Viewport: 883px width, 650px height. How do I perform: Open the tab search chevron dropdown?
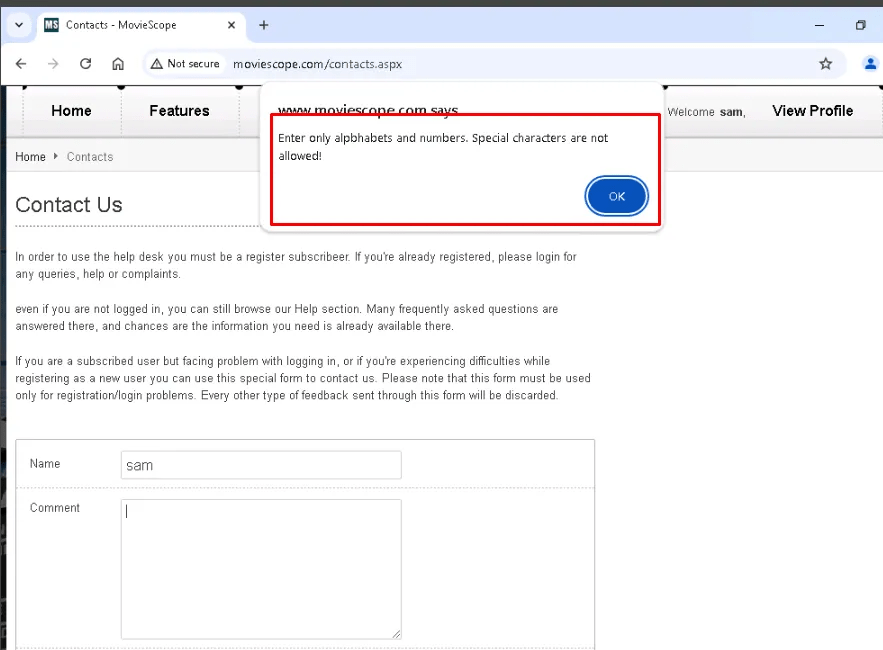(18, 25)
